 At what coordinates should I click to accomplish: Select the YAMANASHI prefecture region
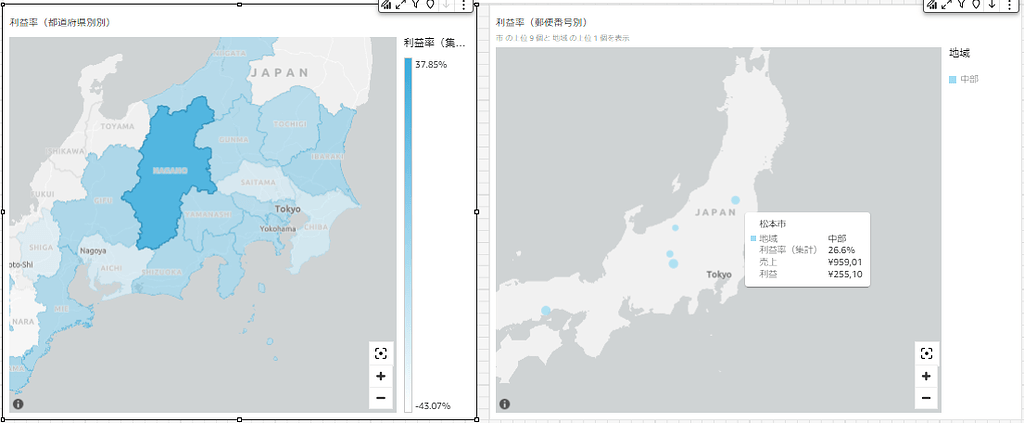206,214
